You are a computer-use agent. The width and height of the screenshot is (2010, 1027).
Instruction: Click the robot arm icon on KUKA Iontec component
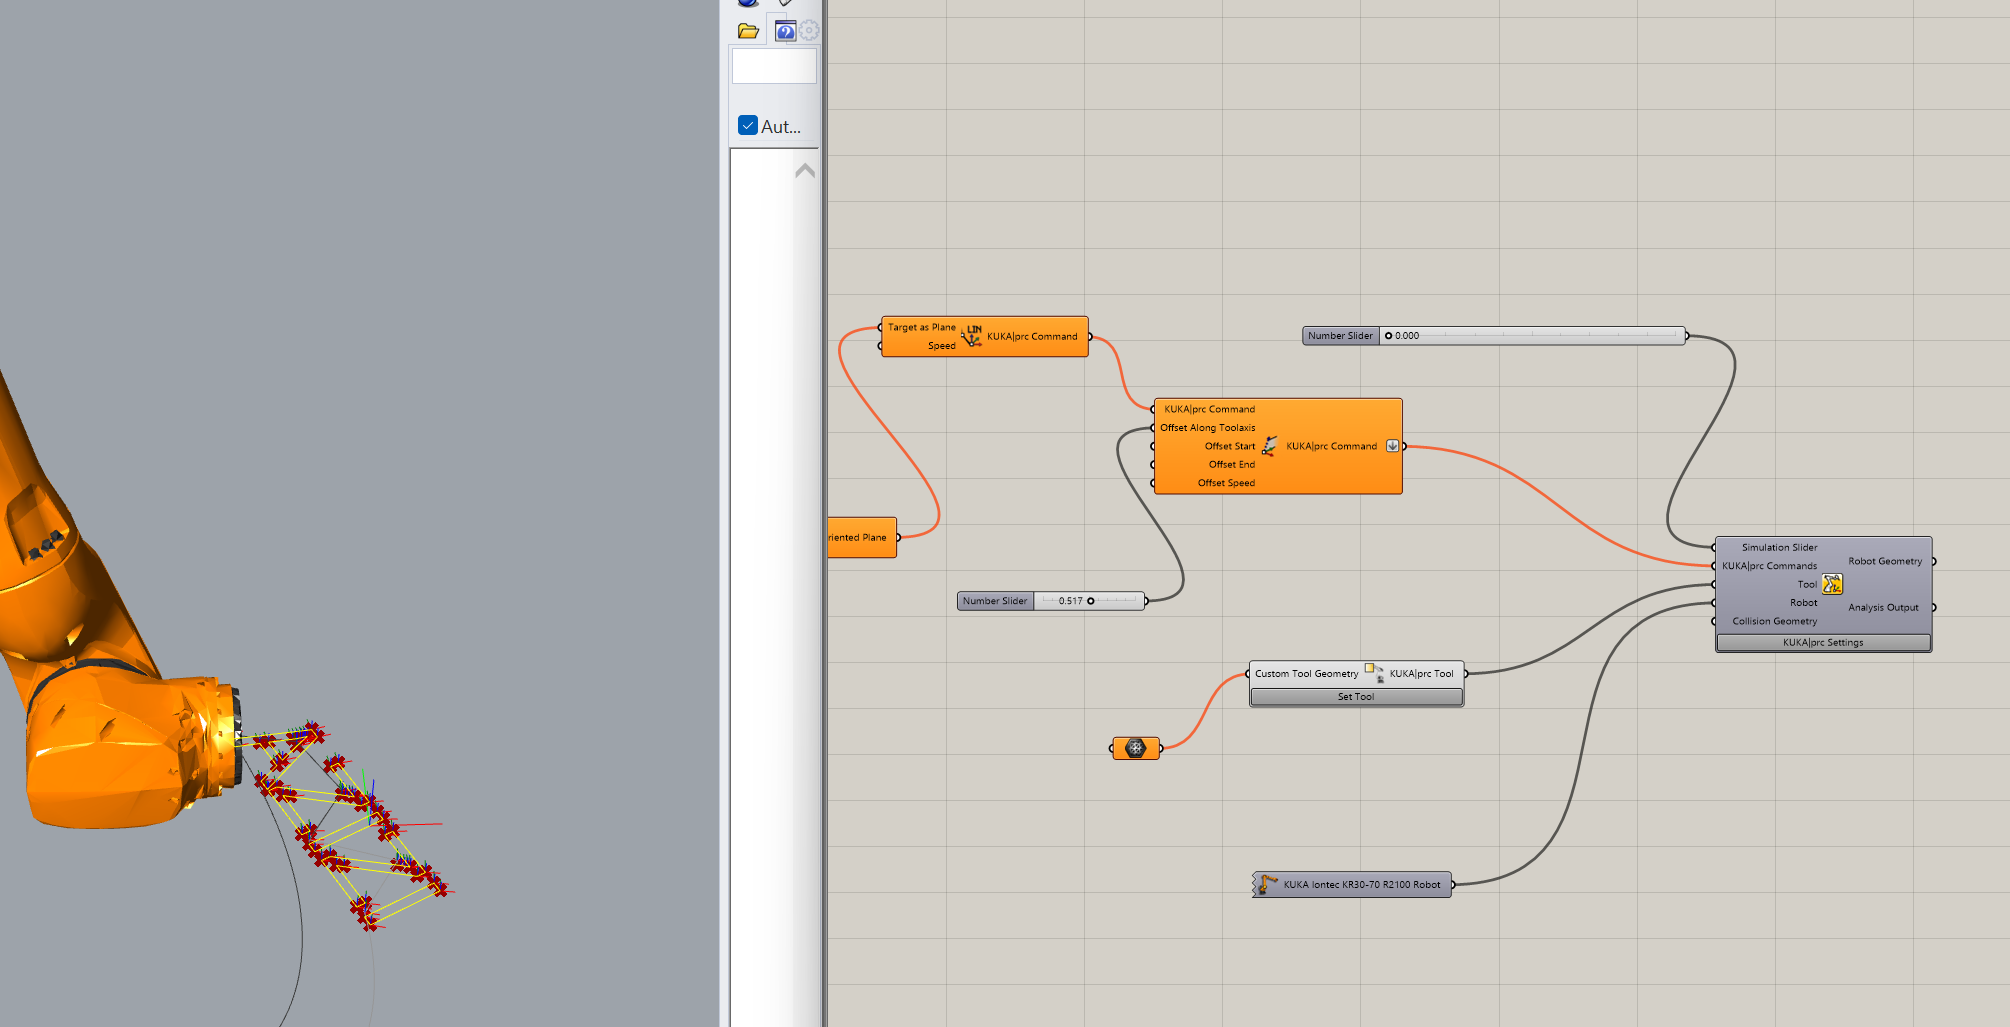[x=1268, y=884]
